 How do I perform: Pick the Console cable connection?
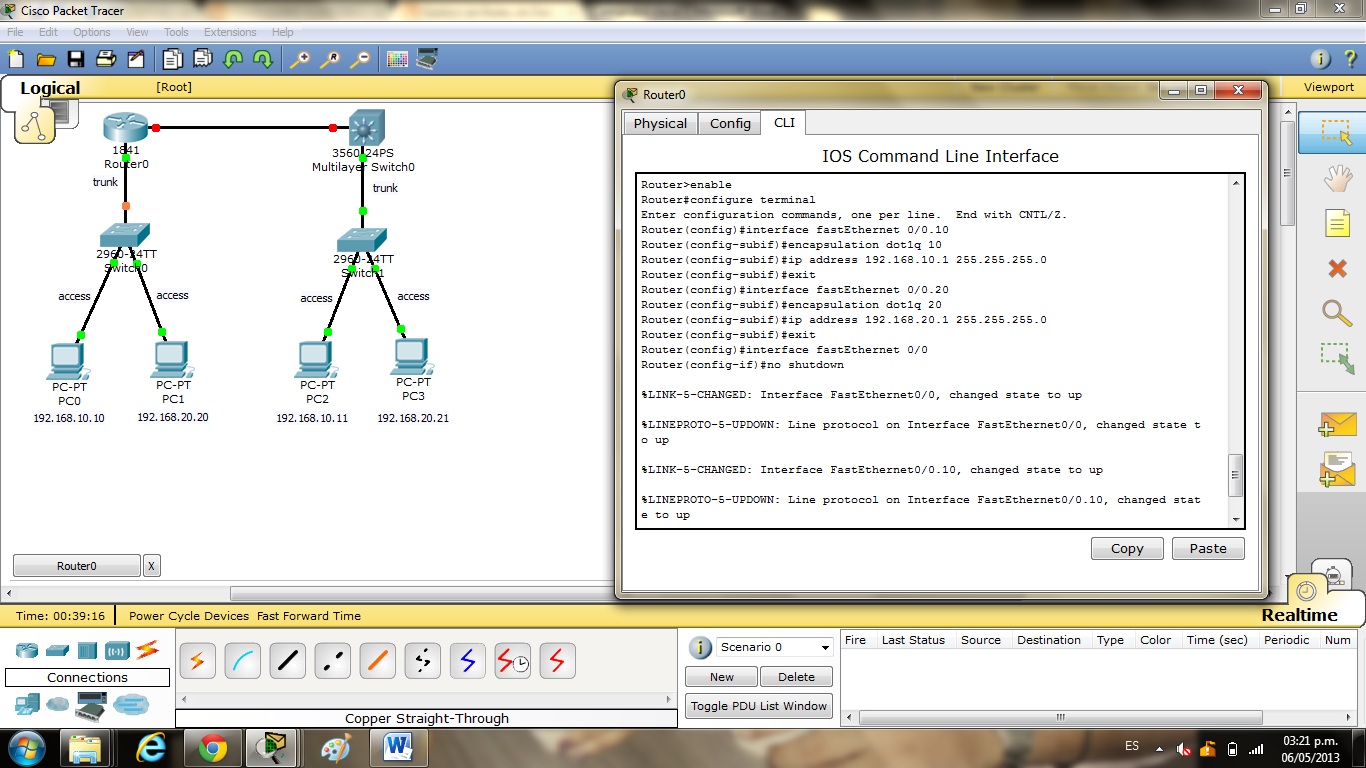(242, 661)
